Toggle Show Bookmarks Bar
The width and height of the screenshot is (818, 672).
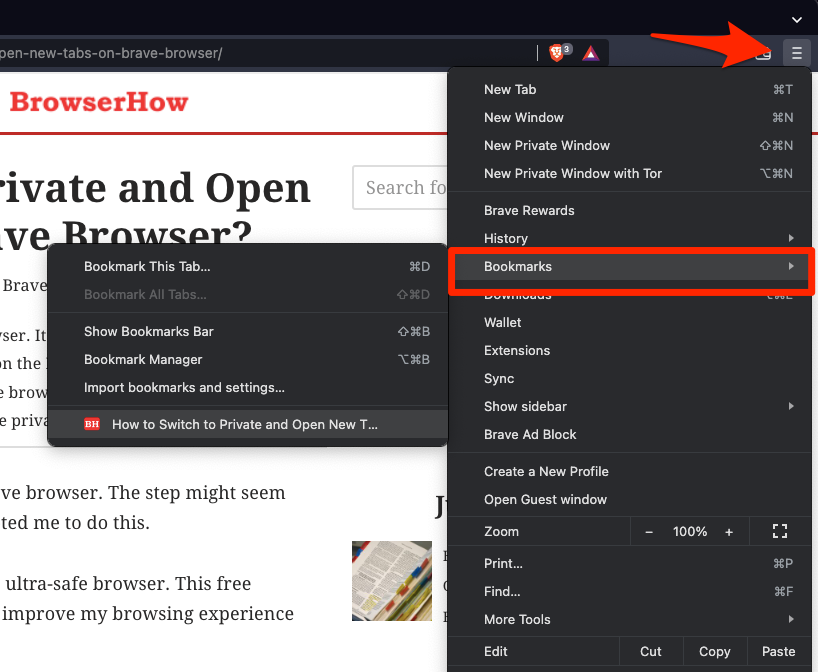click(x=149, y=331)
